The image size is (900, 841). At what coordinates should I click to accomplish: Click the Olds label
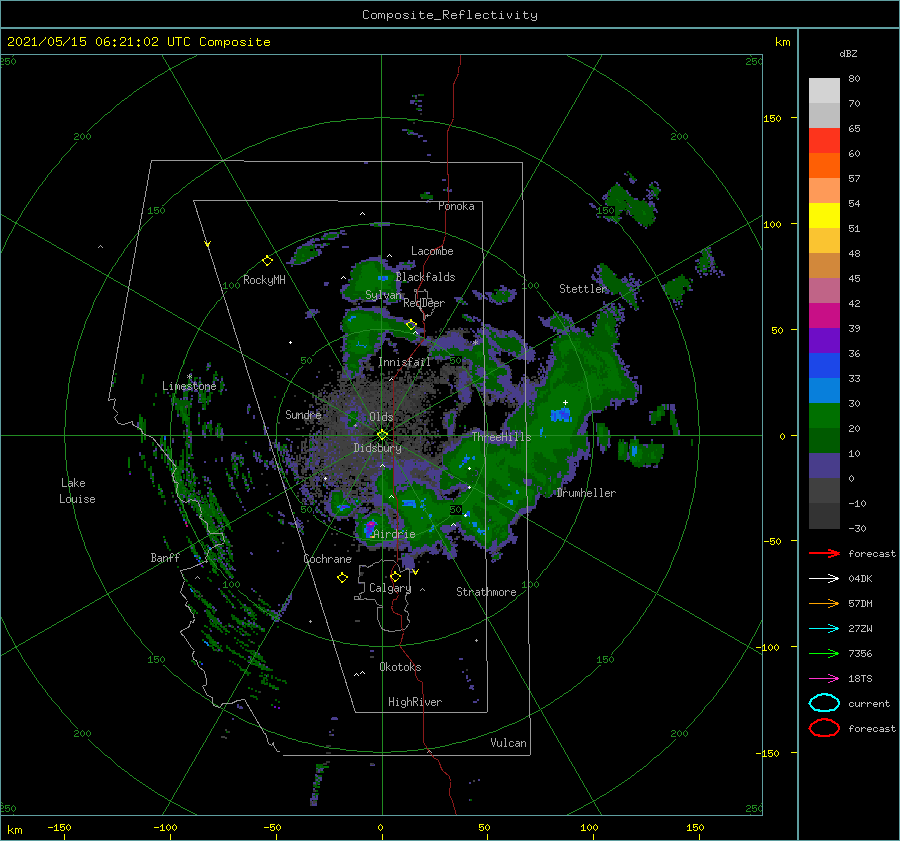point(381,417)
